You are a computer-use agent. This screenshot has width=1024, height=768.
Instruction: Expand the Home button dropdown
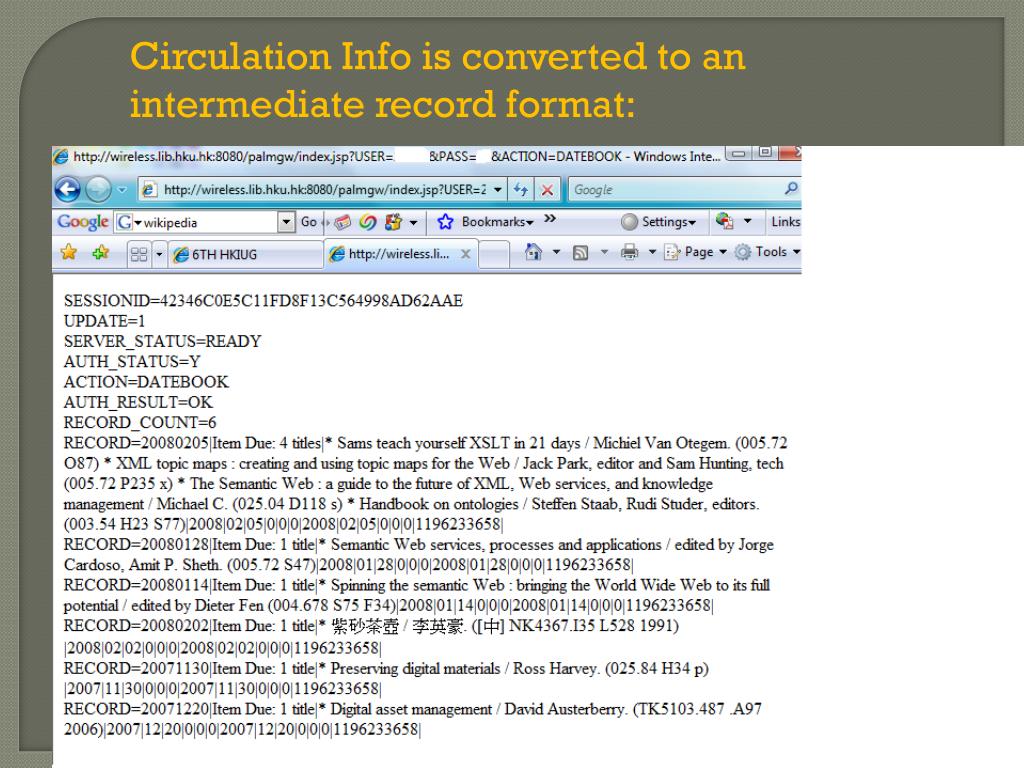pyautogui.click(x=556, y=252)
